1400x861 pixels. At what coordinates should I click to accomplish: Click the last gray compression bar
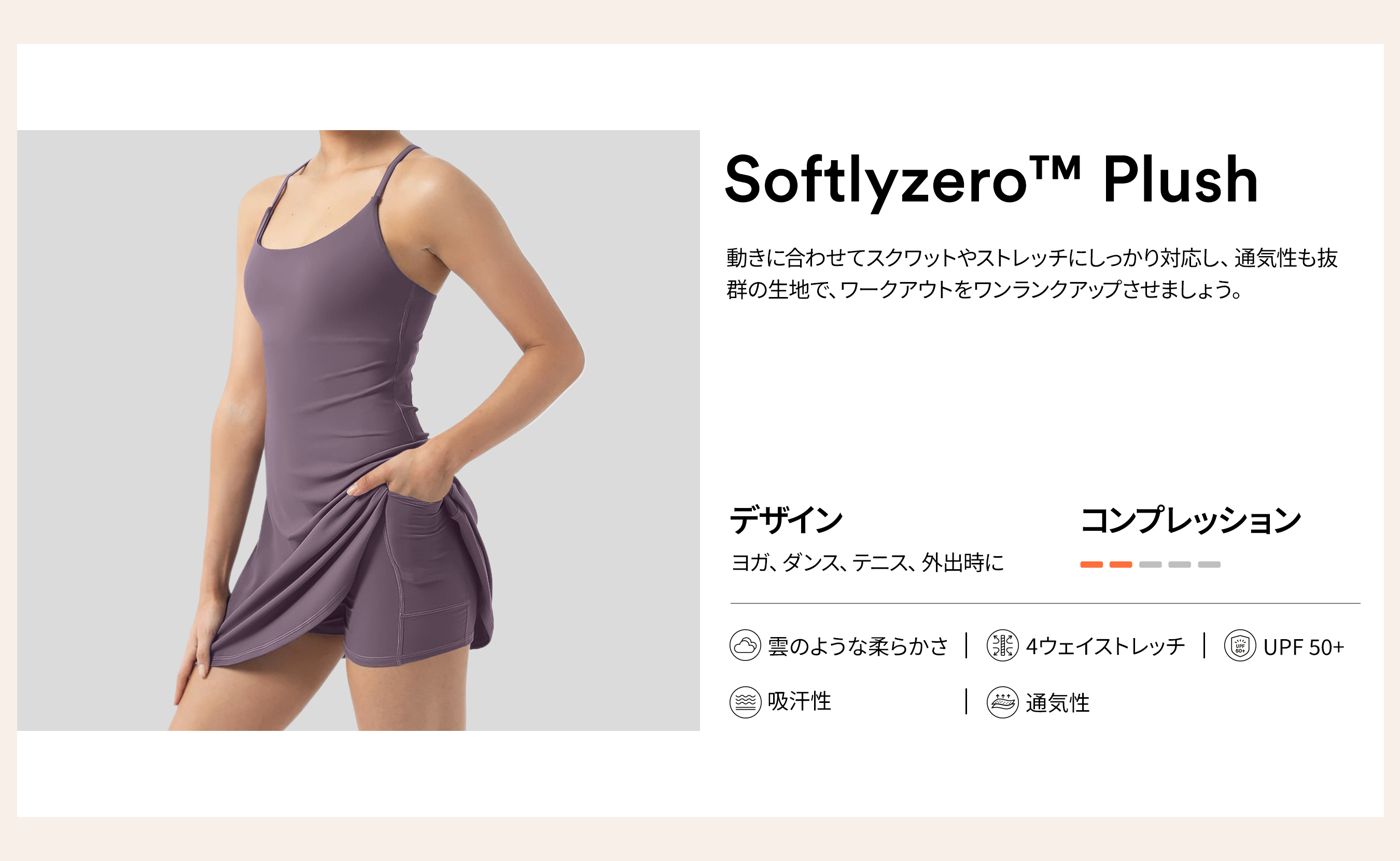click(x=1209, y=565)
